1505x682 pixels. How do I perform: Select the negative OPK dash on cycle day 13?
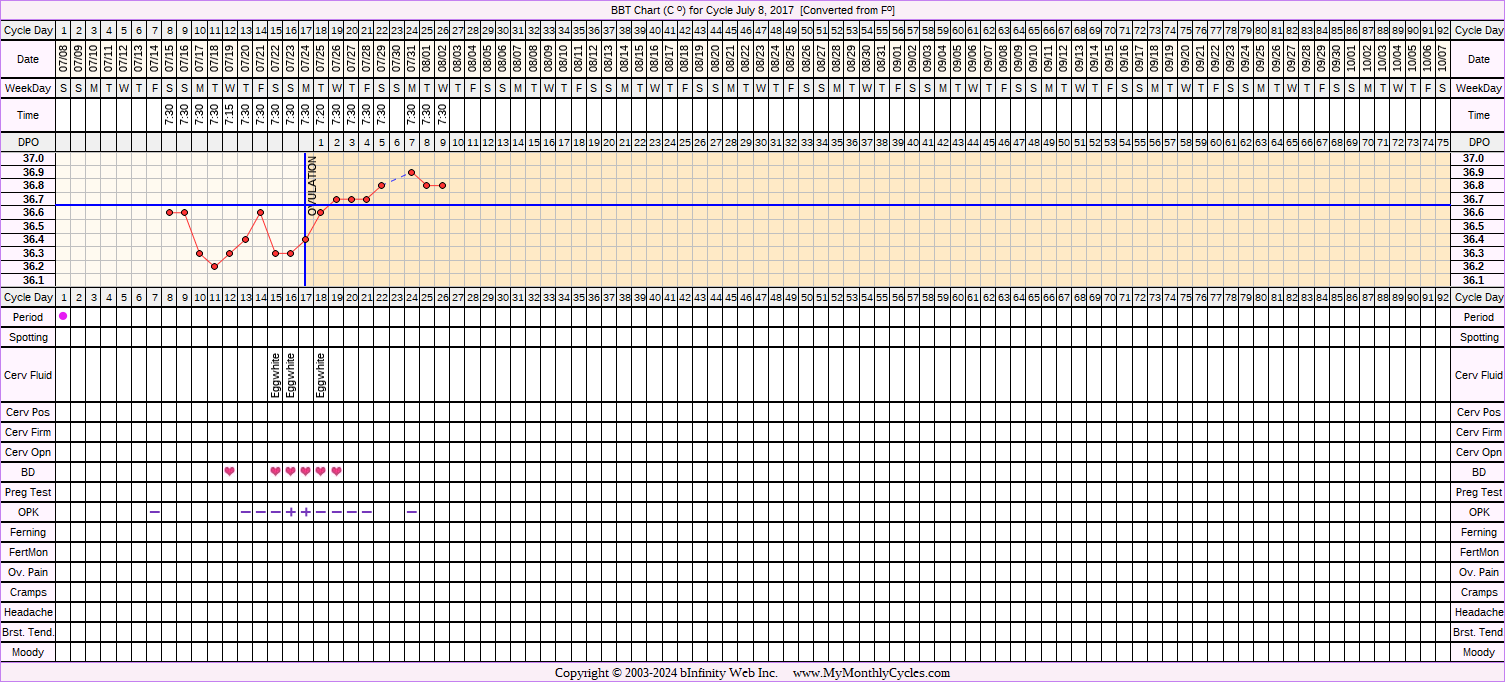click(245, 512)
